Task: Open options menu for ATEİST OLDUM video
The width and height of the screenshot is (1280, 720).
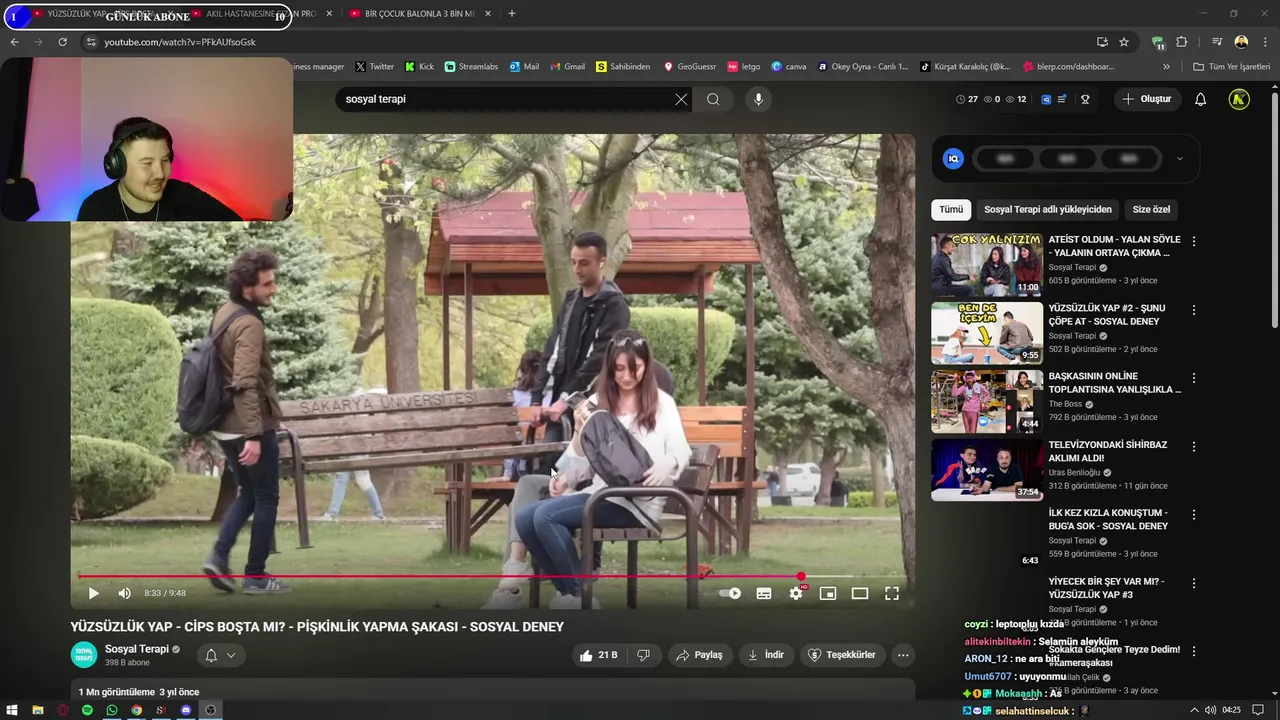Action: [x=1193, y=241]
